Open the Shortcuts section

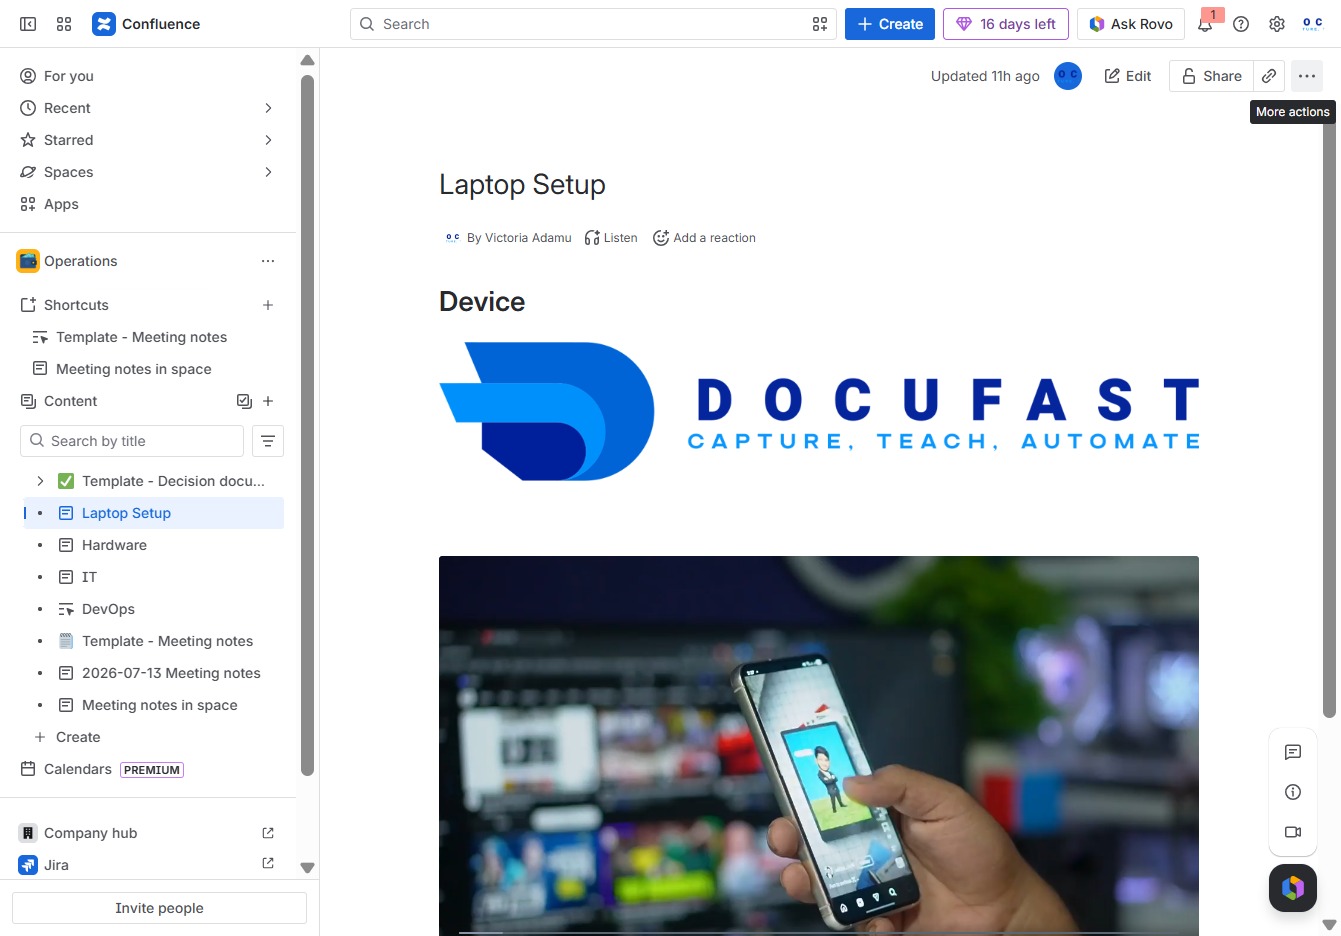pyautogui.click(x=76, y=305)
